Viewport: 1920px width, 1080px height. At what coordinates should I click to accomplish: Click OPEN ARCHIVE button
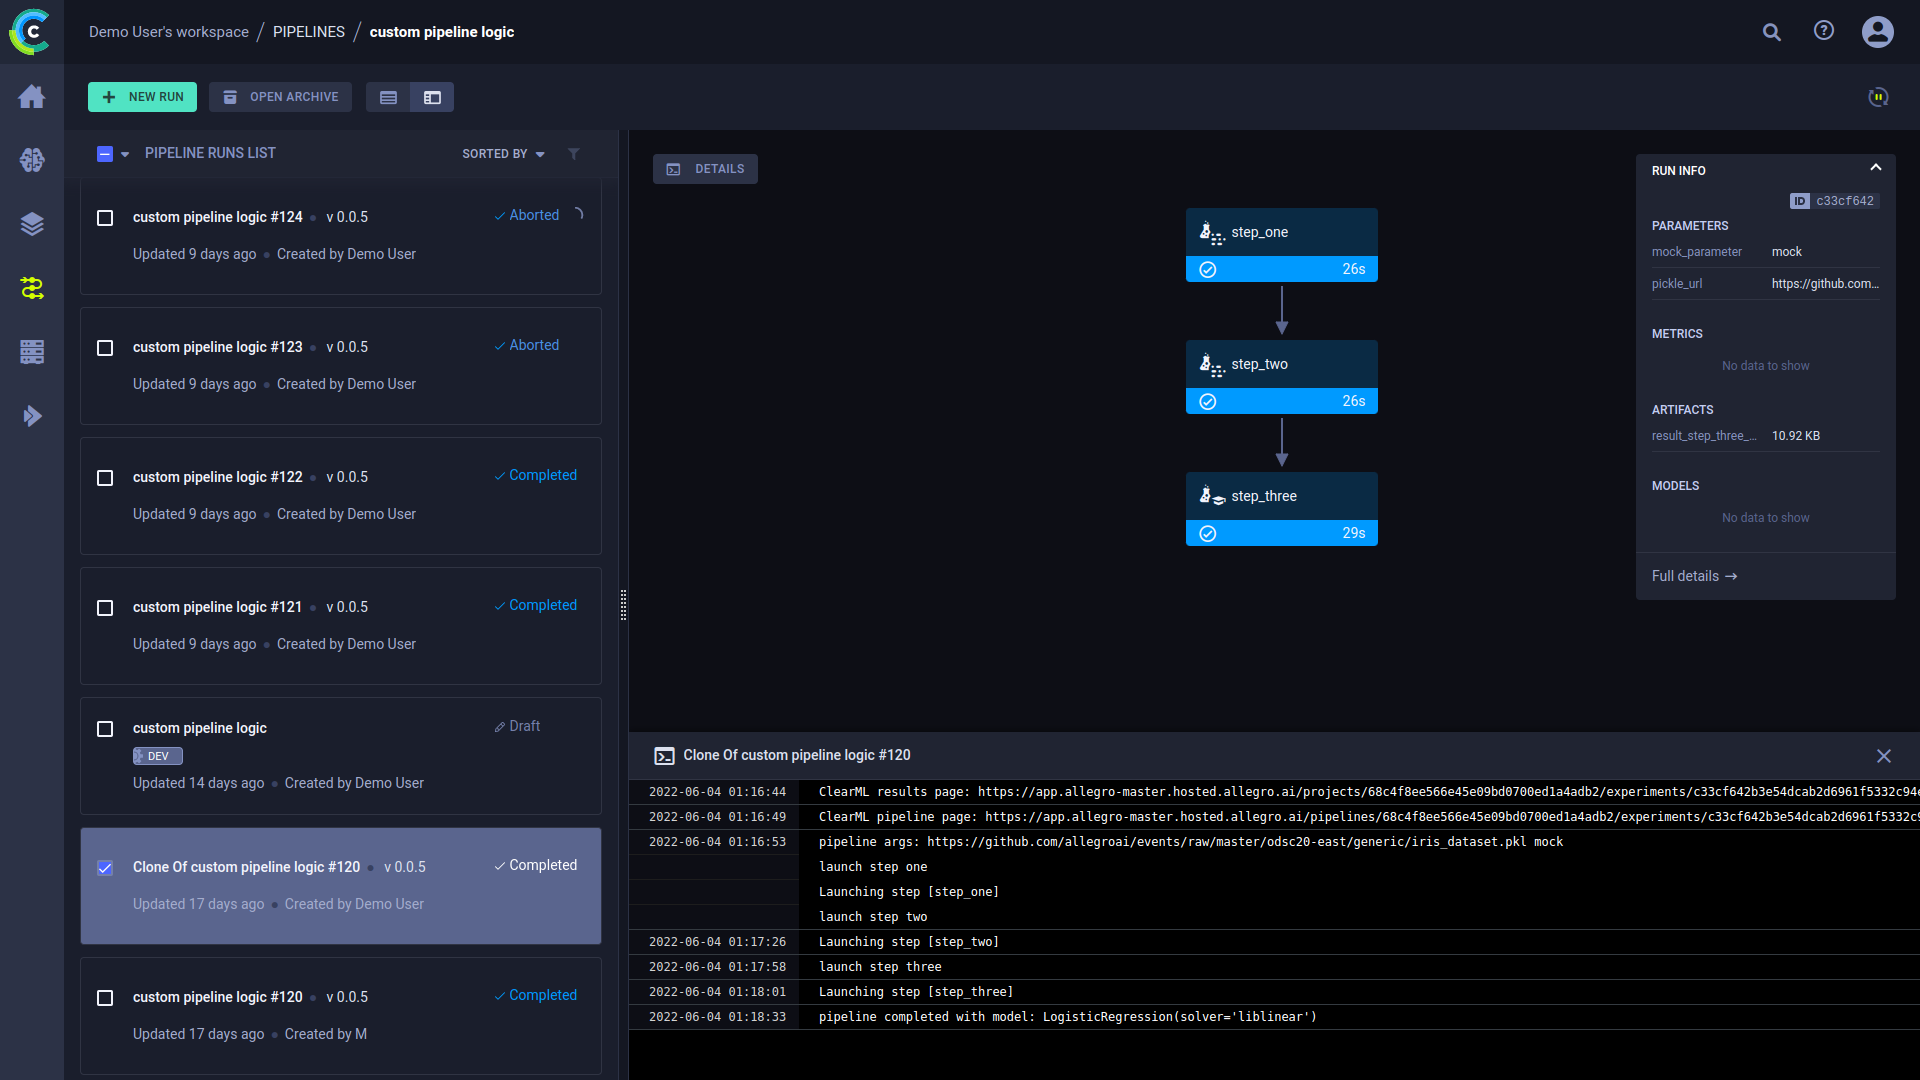[281, 97]
